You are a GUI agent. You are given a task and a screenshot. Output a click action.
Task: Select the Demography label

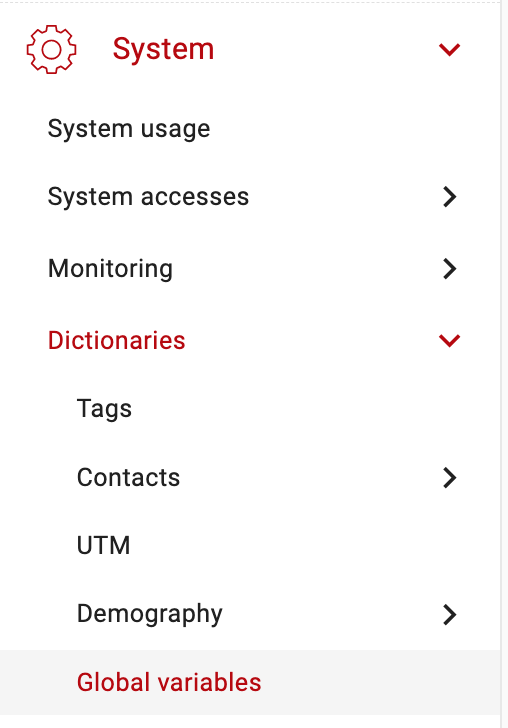coord(150,614)
